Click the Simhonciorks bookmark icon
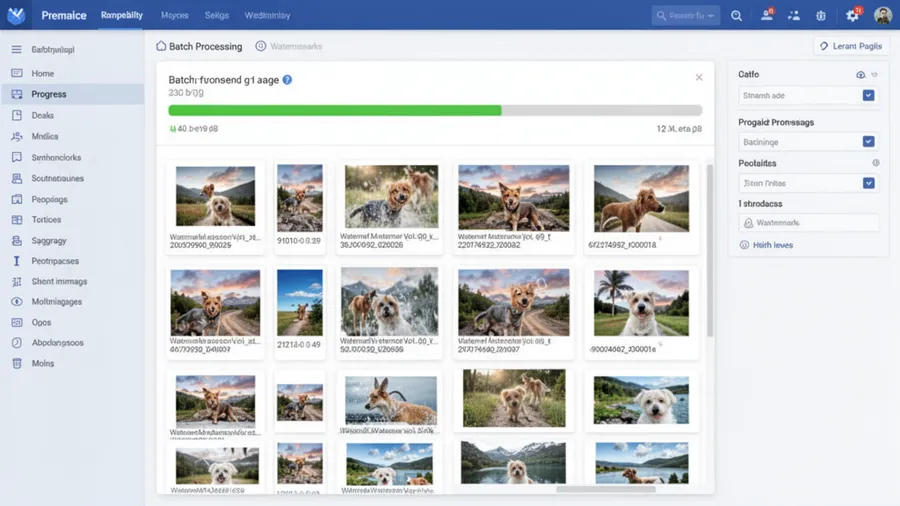900x506 pixels. point(17,157)
